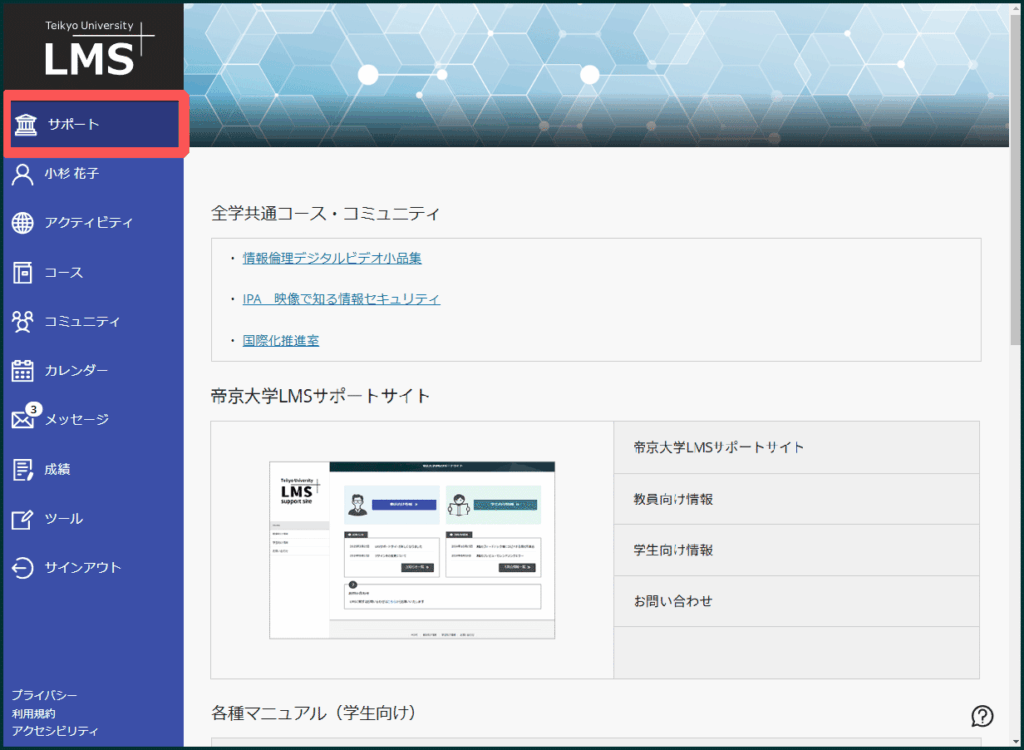1024x750 pixels.
Task: Choose サインアウト in the sidebar
Action: [93, 568]
